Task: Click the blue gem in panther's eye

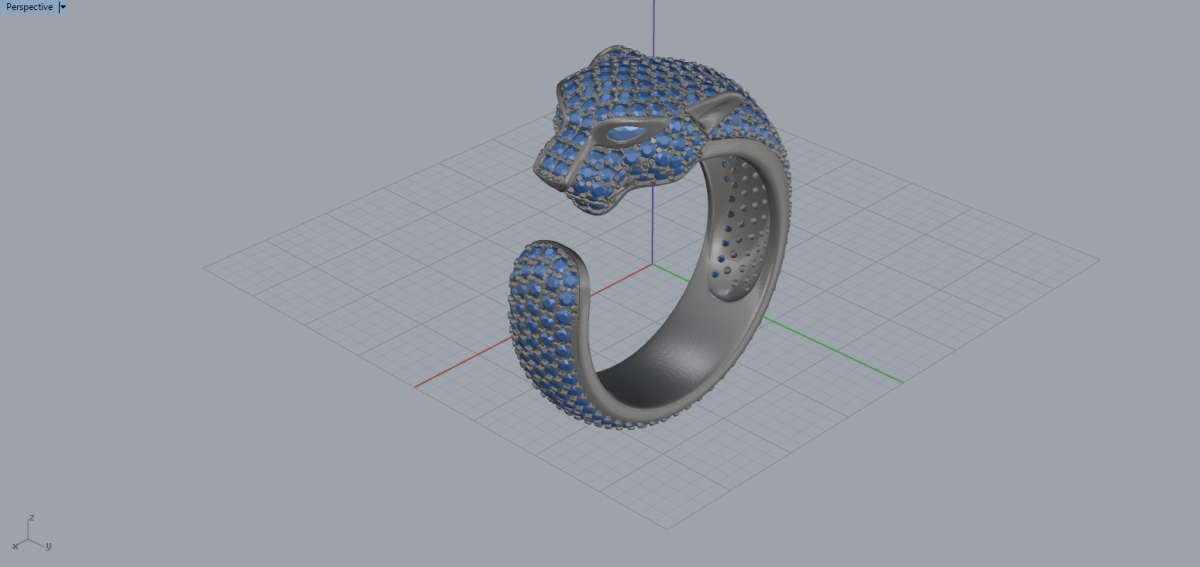Action: [627, 132]
